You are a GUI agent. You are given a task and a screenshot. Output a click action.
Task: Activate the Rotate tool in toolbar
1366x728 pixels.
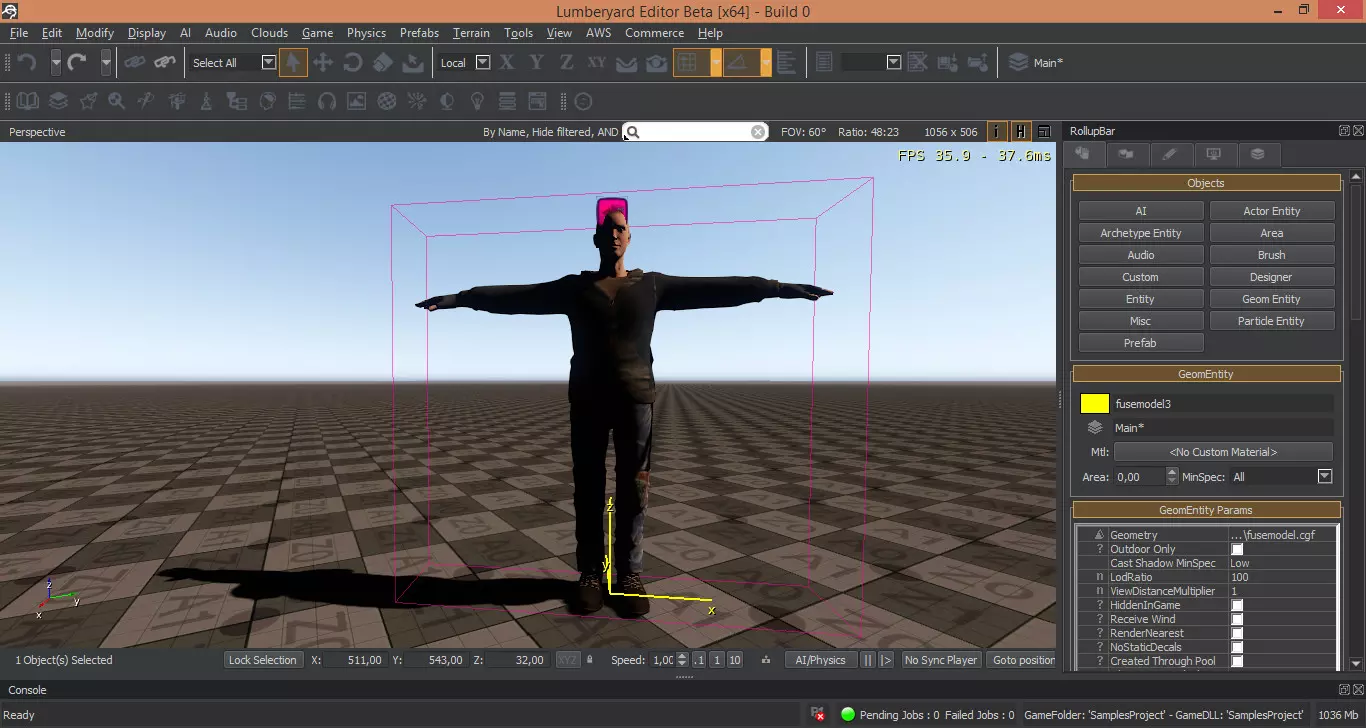[x=353, y=63]
